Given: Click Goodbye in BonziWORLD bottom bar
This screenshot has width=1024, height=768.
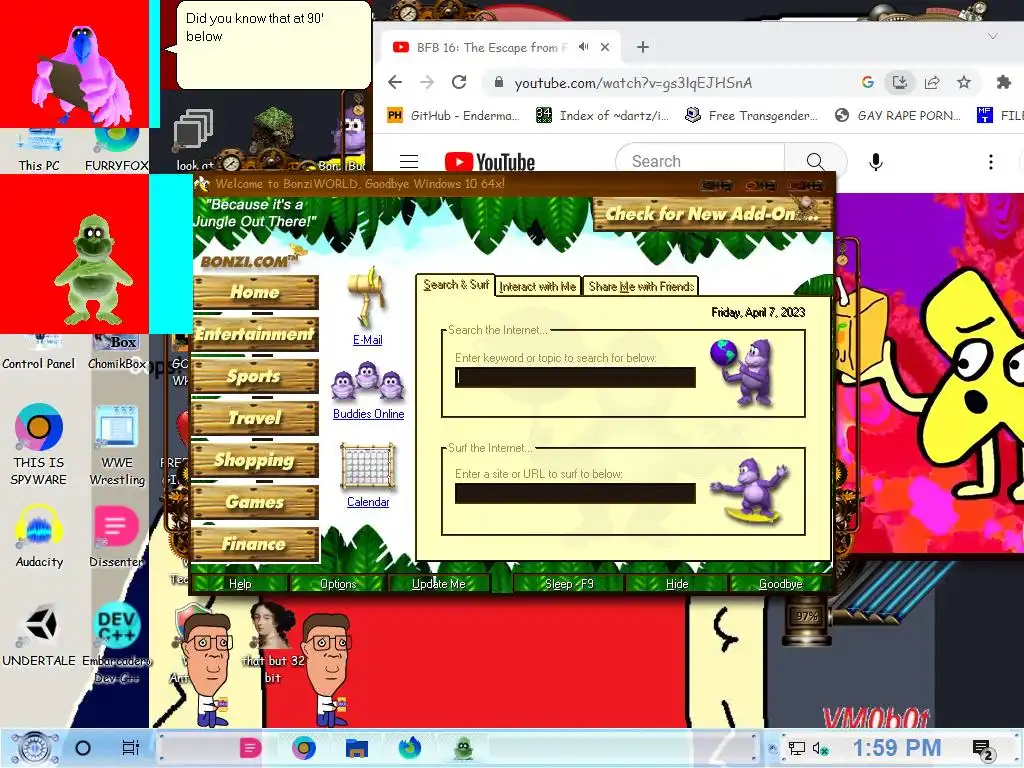Looking at the screenshot, I should coord(780,584).
